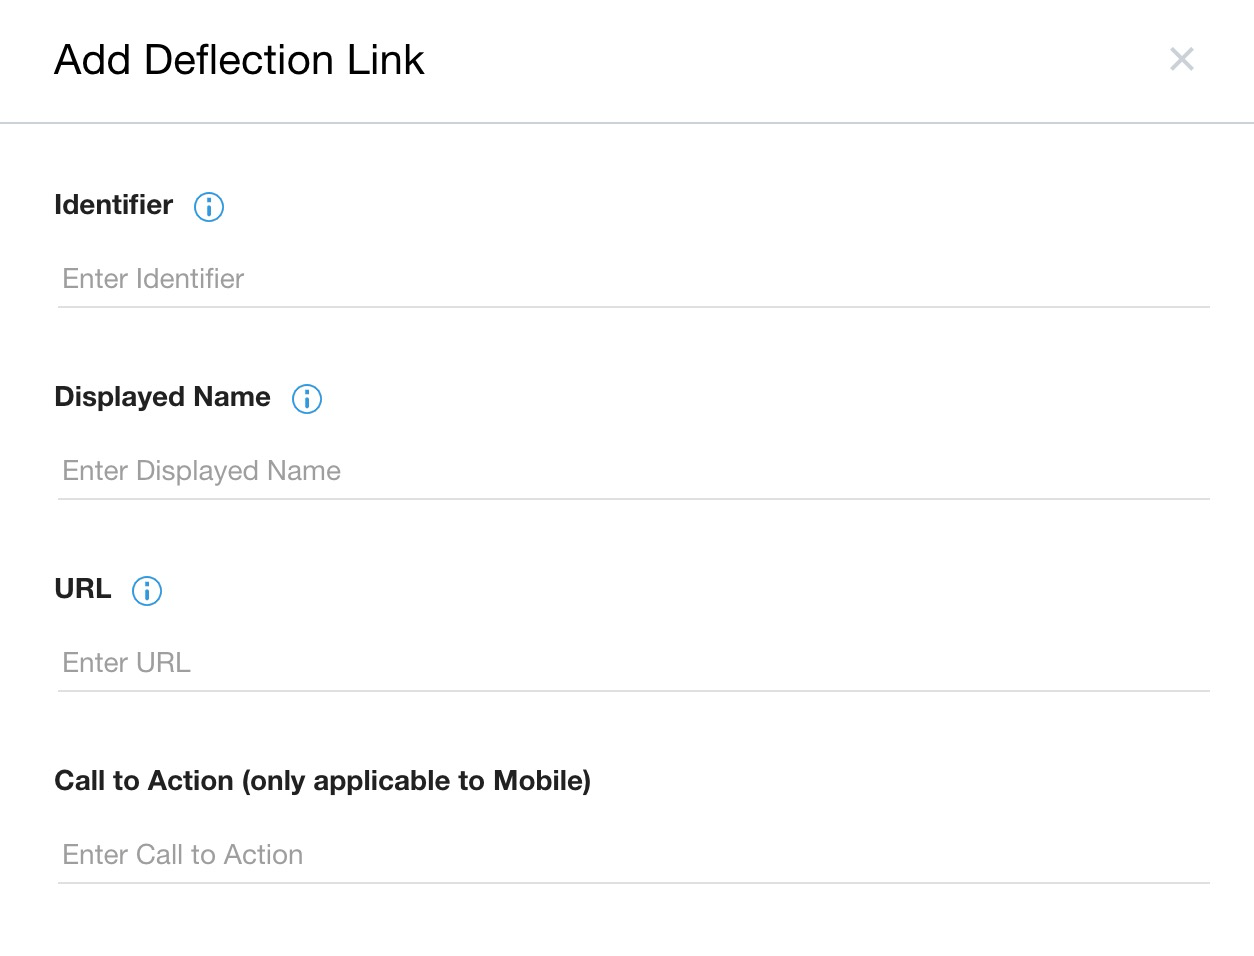The width and height of the screenshot is (1254, 956).
Task: Click the Displayed Name label text
Action: 162,397
